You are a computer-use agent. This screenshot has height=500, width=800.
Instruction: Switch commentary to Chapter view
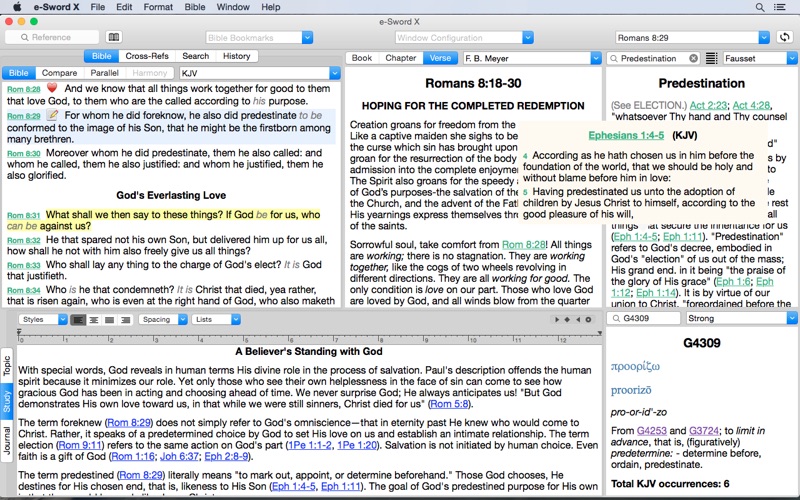click(401, 58)
